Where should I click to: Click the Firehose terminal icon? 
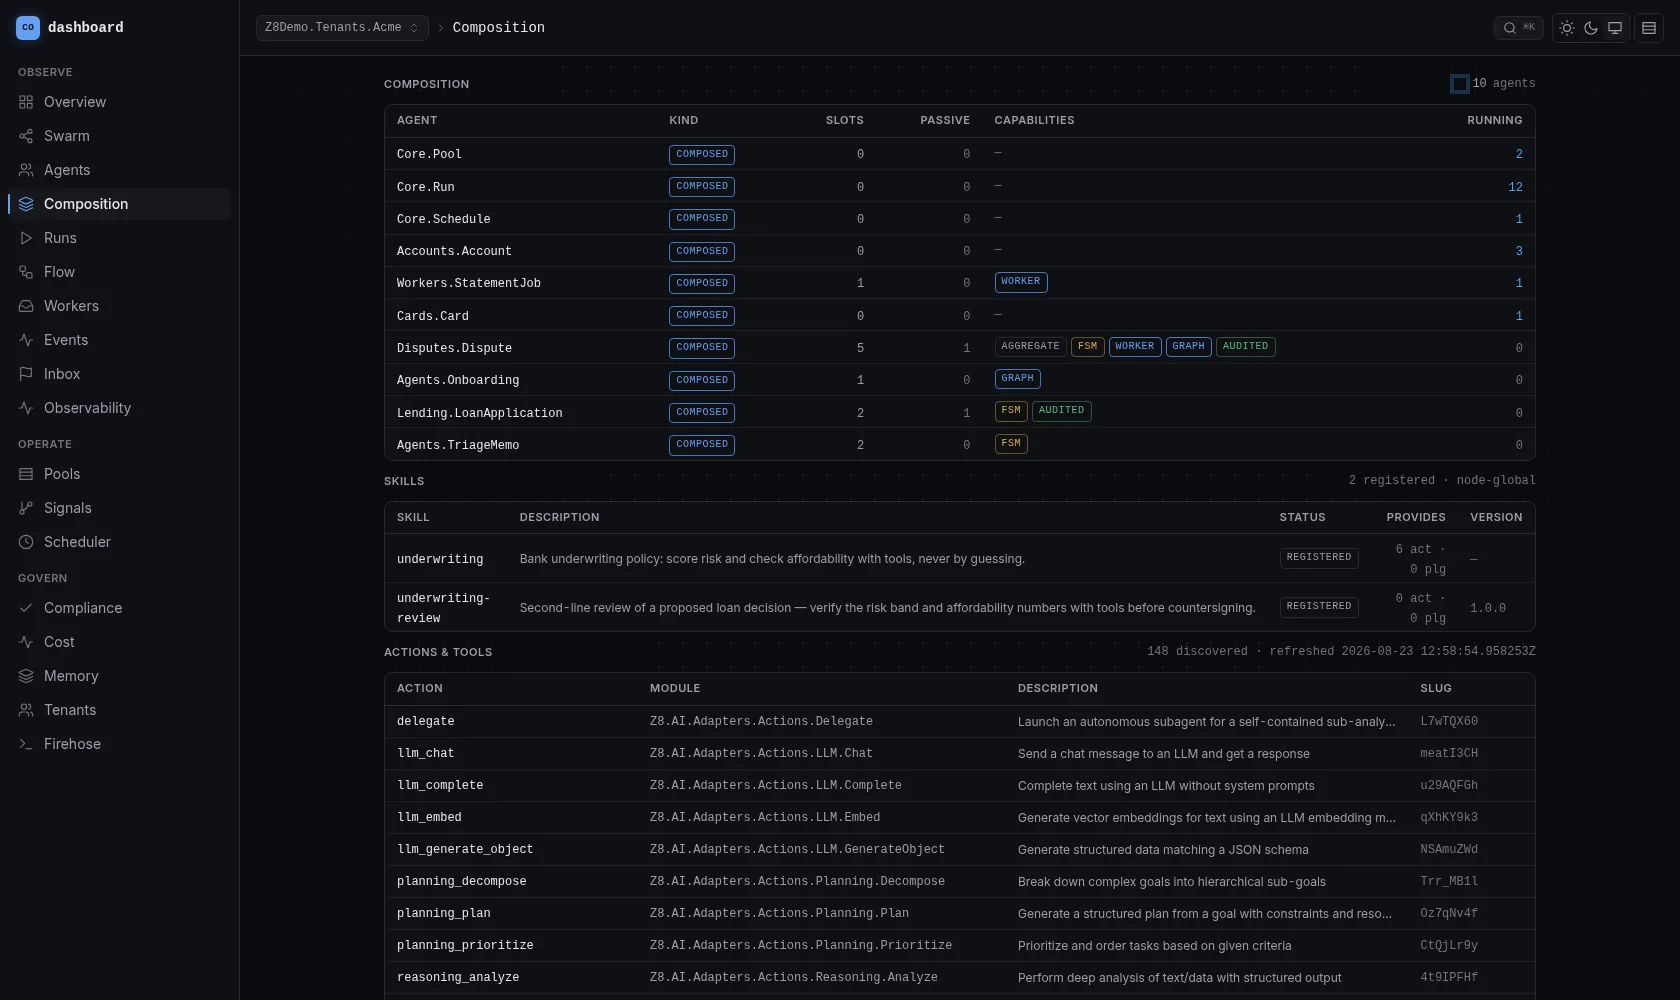pyautogui.click(x=26, y=744)
